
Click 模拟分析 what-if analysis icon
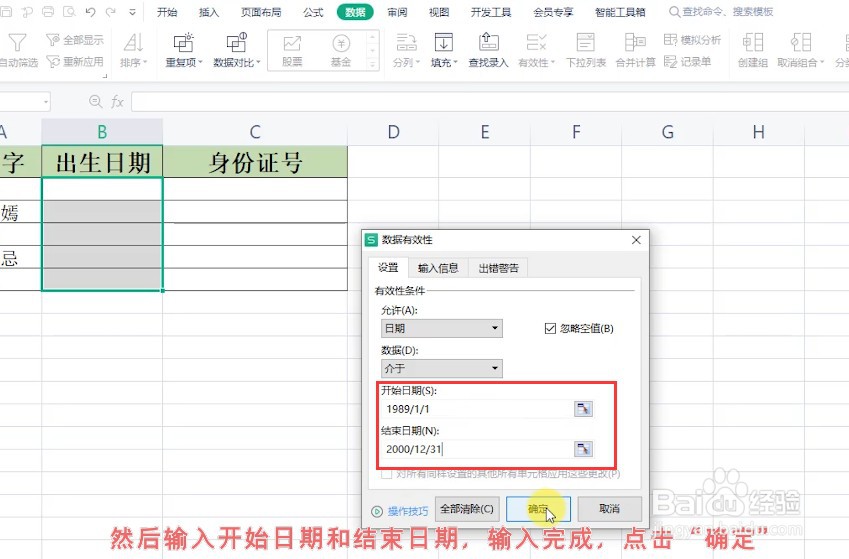670,40
